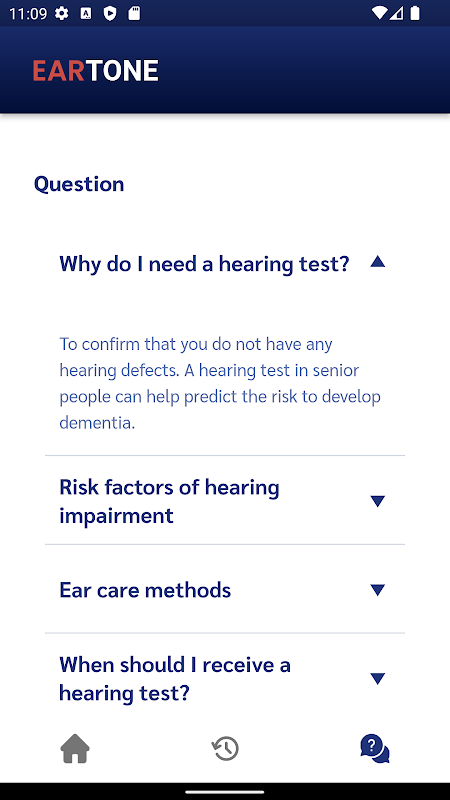450x800 pixels.
Task: Tap the settings gear in status bar
Action: click(62, 13)
